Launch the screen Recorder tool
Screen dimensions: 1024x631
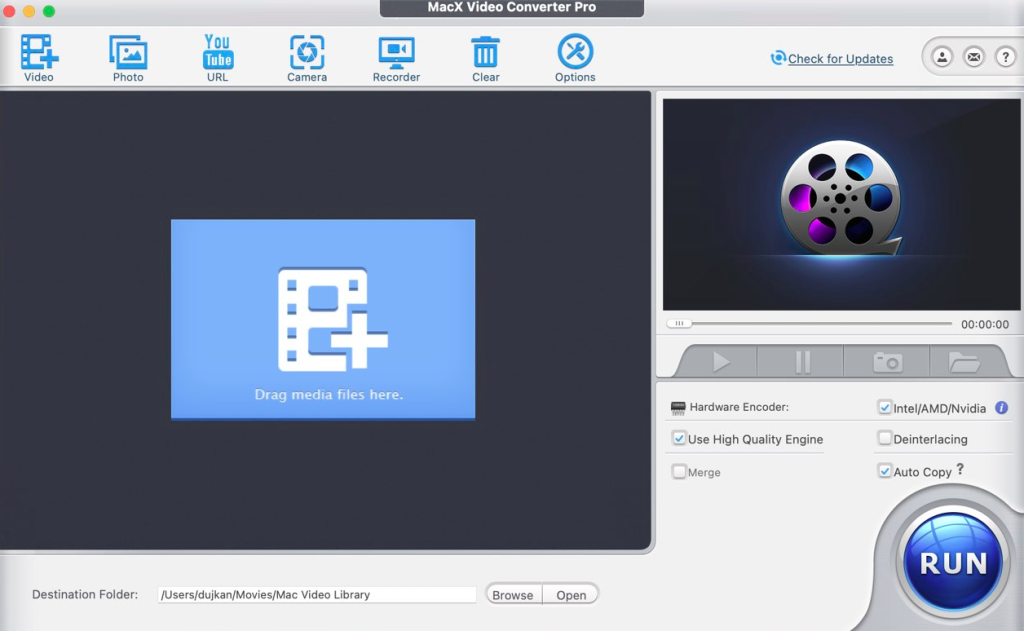click(396, 48)
